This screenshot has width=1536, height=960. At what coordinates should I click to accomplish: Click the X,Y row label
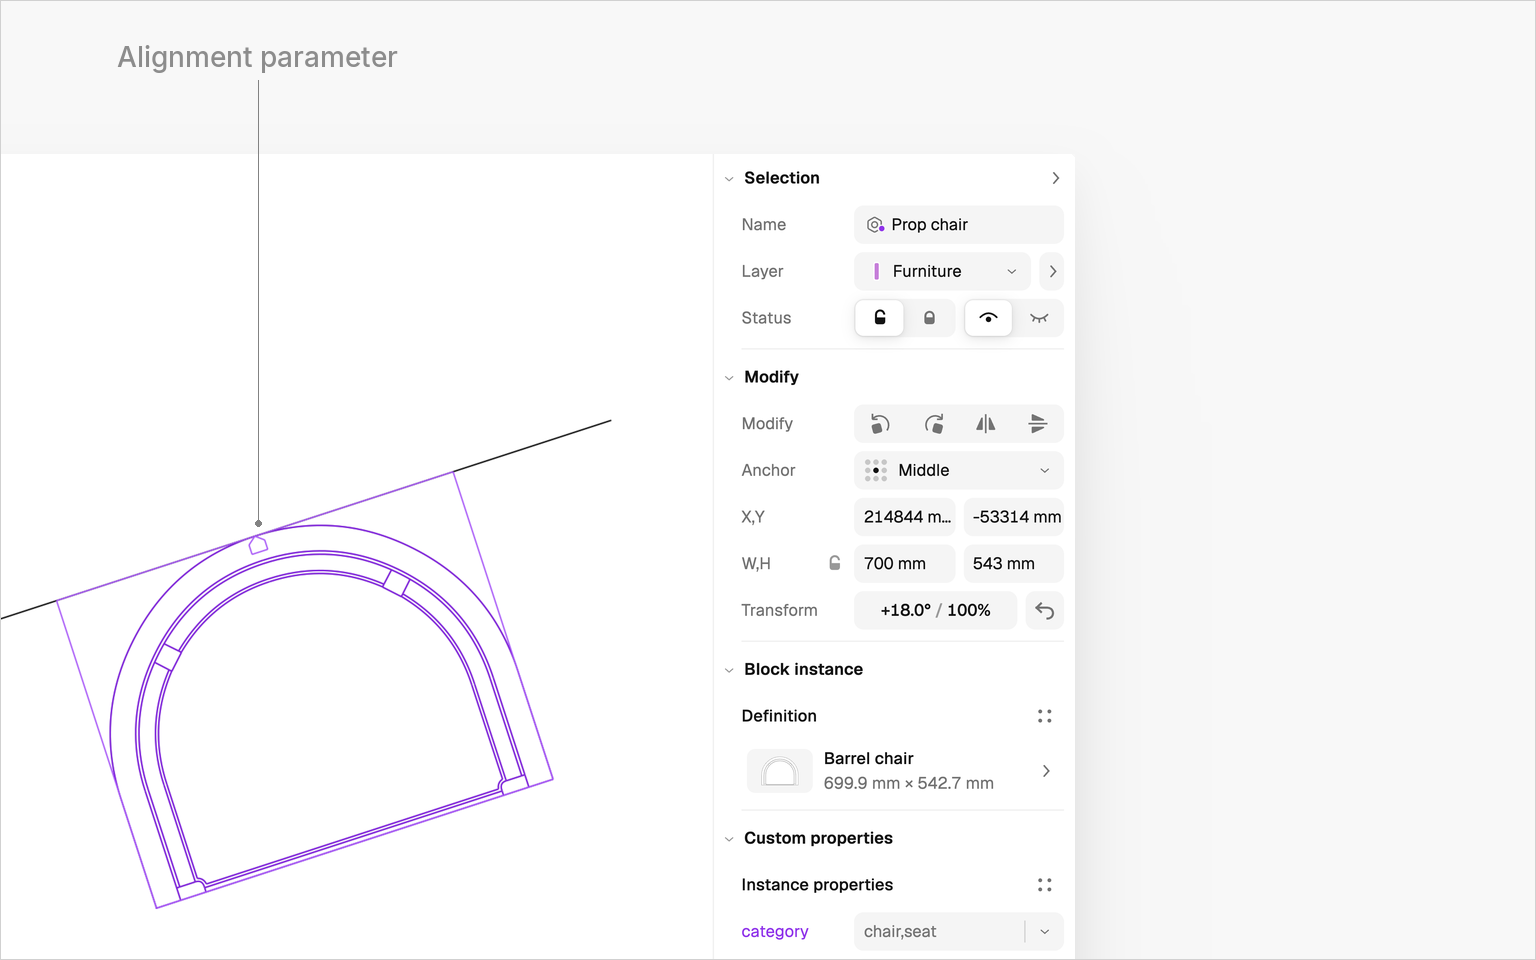click(x=753, y=517)
